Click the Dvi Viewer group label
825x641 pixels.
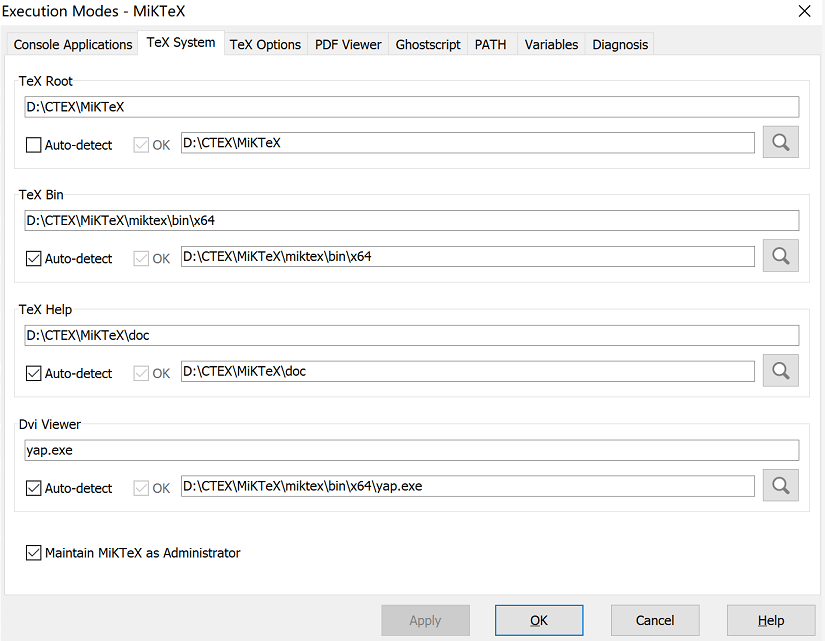point(50,424)
